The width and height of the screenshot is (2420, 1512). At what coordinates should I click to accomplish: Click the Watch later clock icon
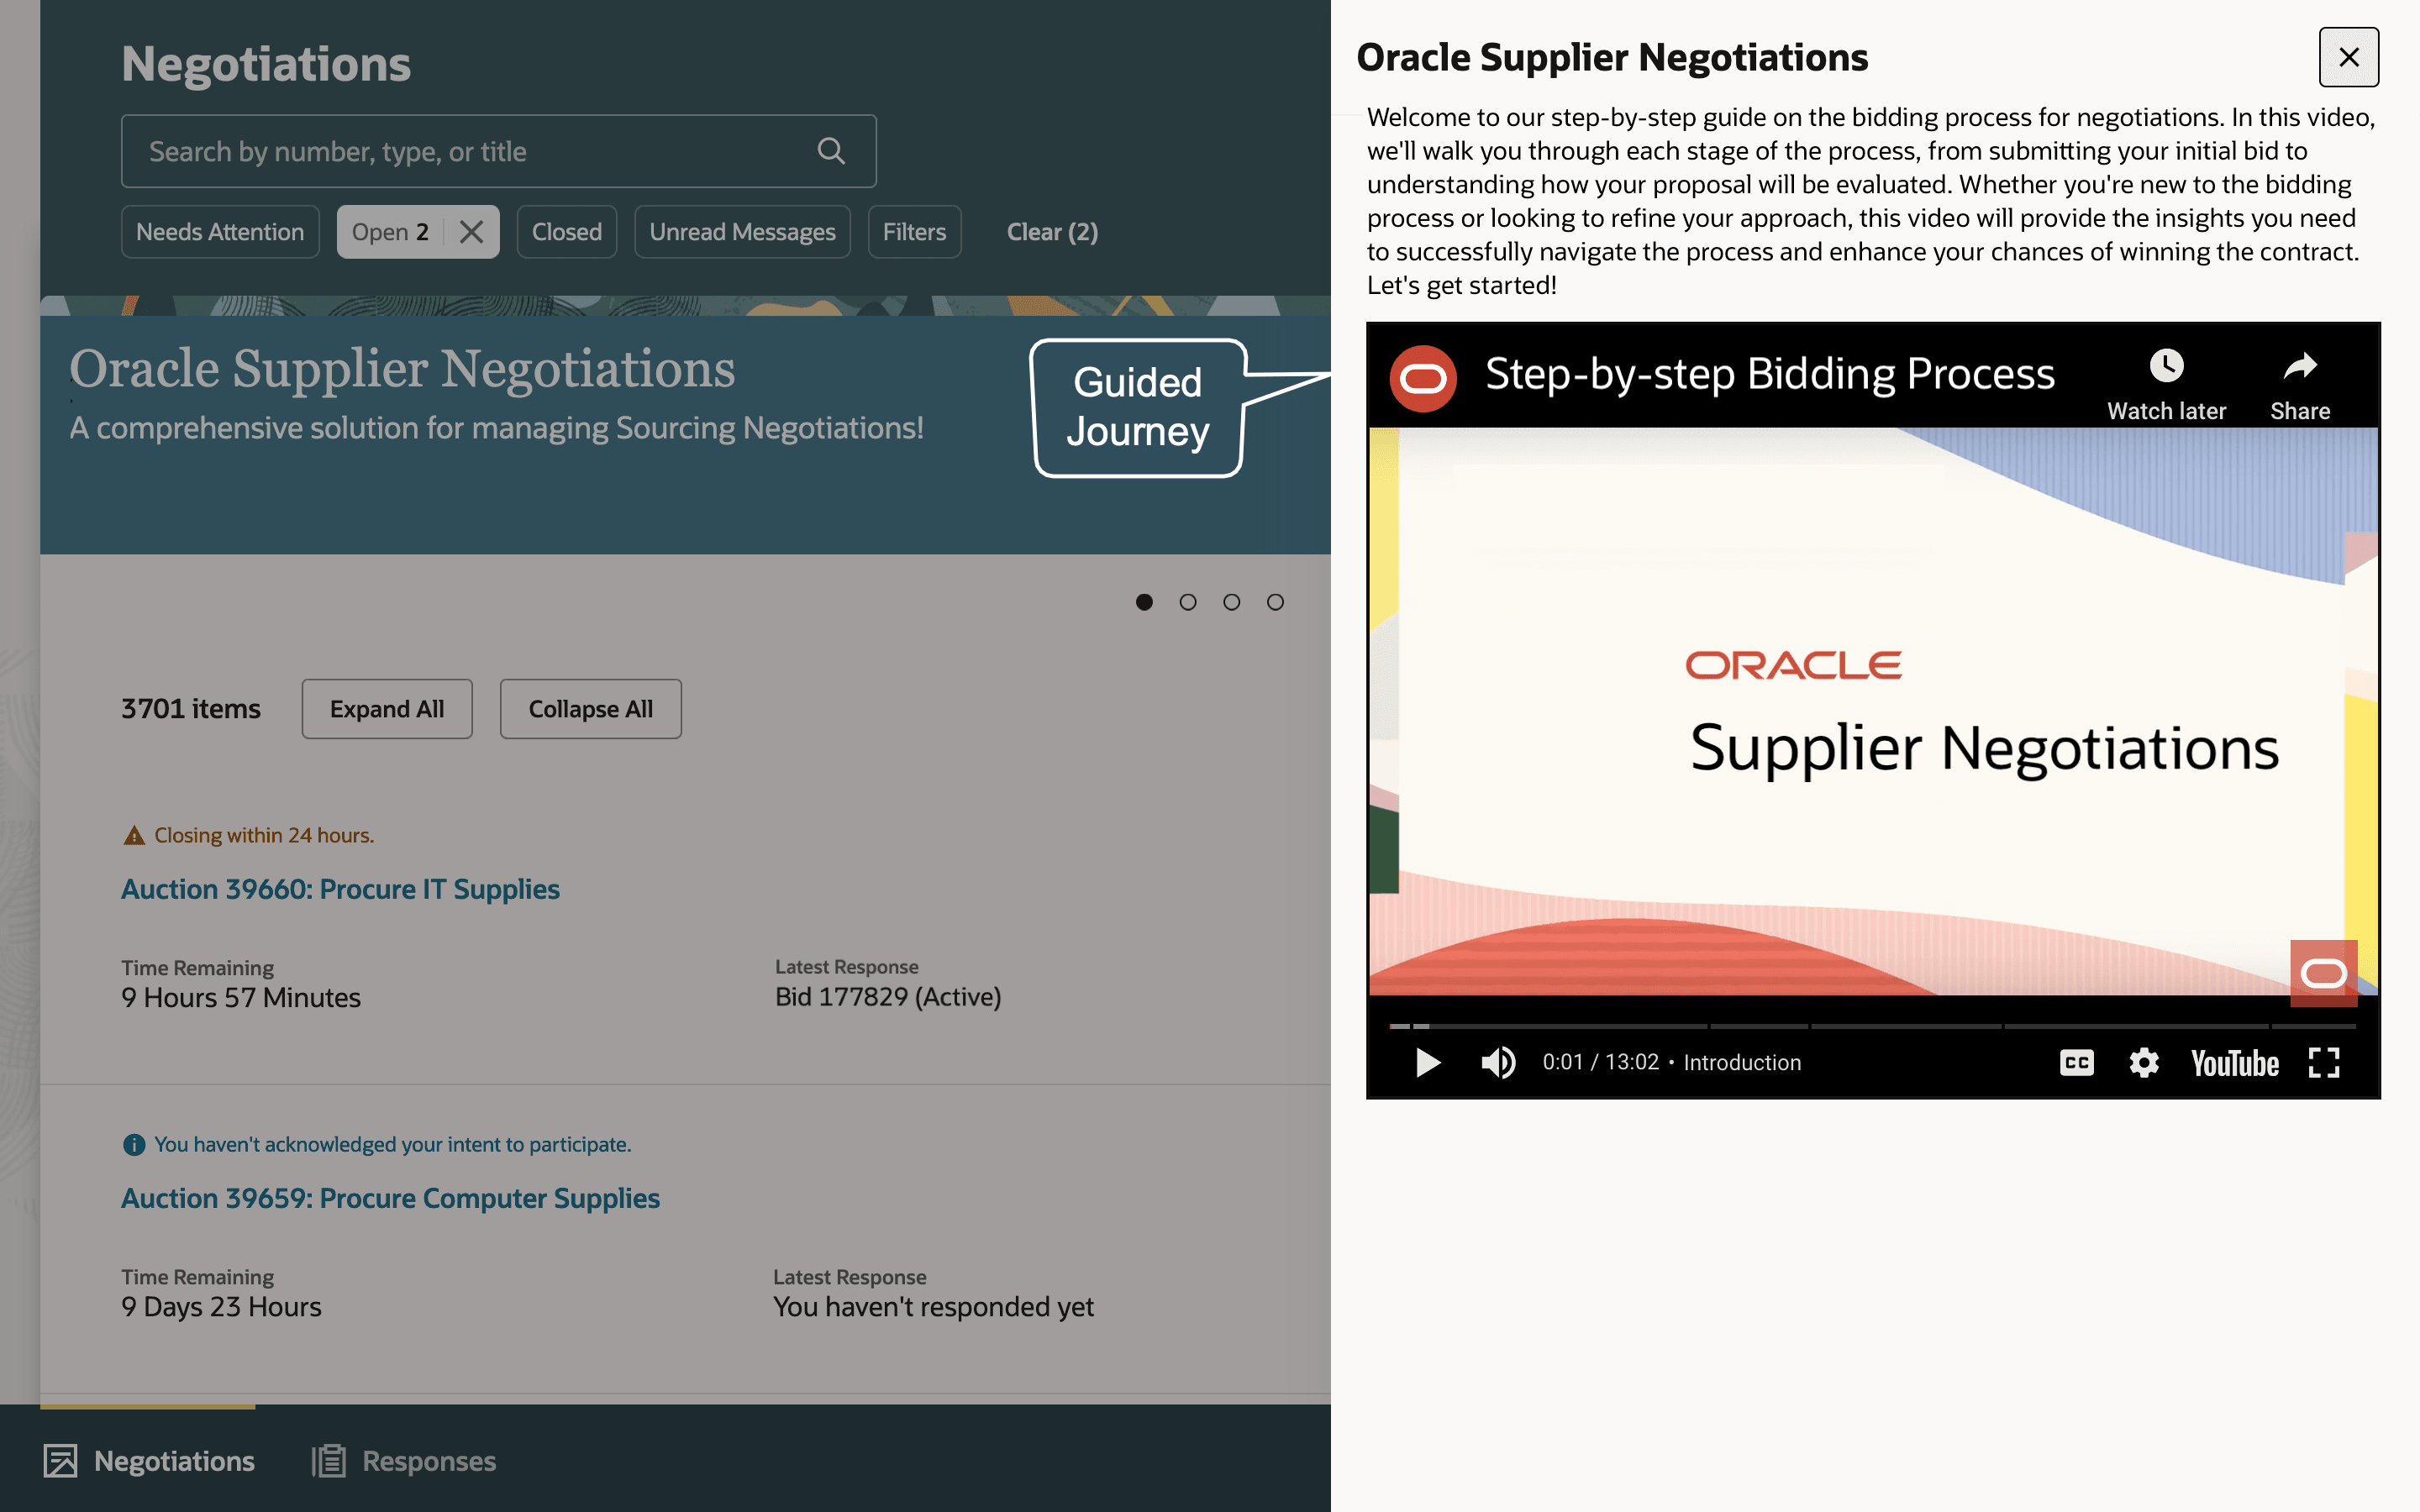pos(2166,367)
